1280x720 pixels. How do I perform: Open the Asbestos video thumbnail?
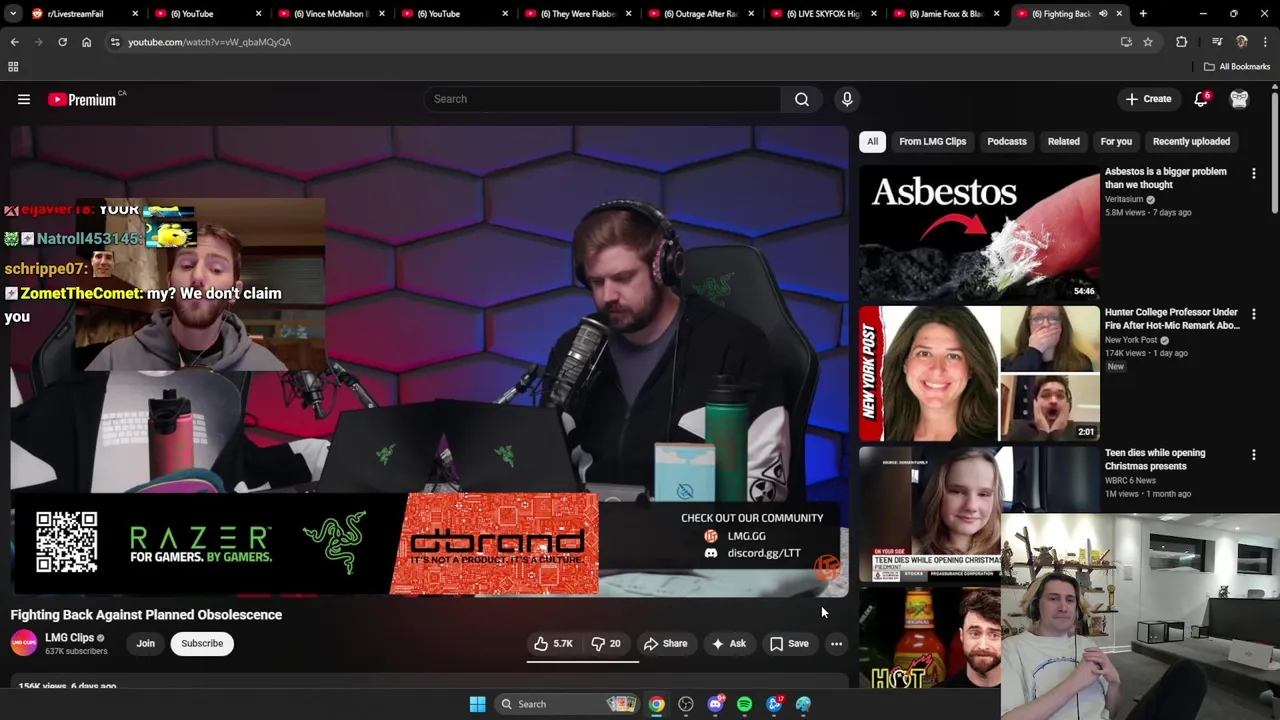click(x=979, y=233)
